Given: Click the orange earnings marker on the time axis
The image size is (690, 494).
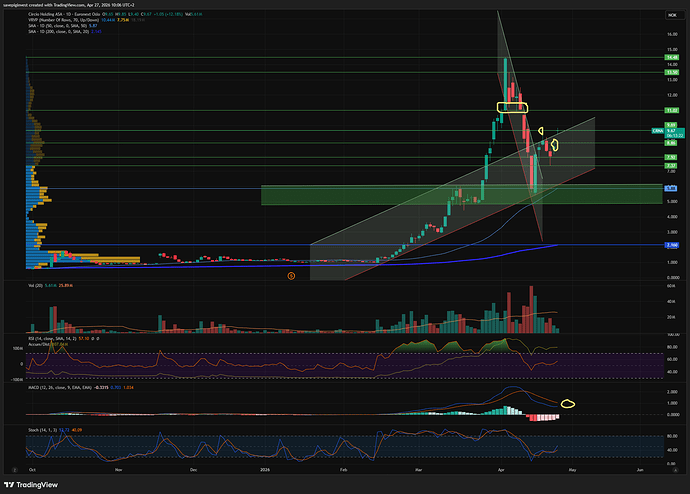Looking at the screenshot, I should 291,274.
